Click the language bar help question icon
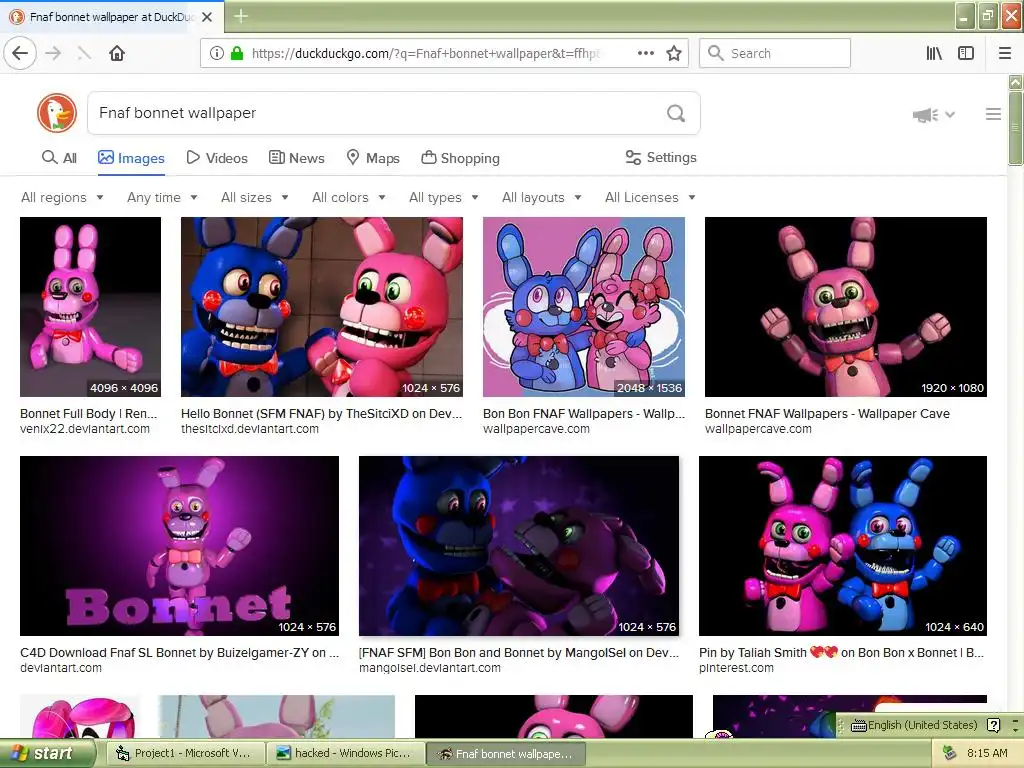1024x768 pixels. pos(993,725)
